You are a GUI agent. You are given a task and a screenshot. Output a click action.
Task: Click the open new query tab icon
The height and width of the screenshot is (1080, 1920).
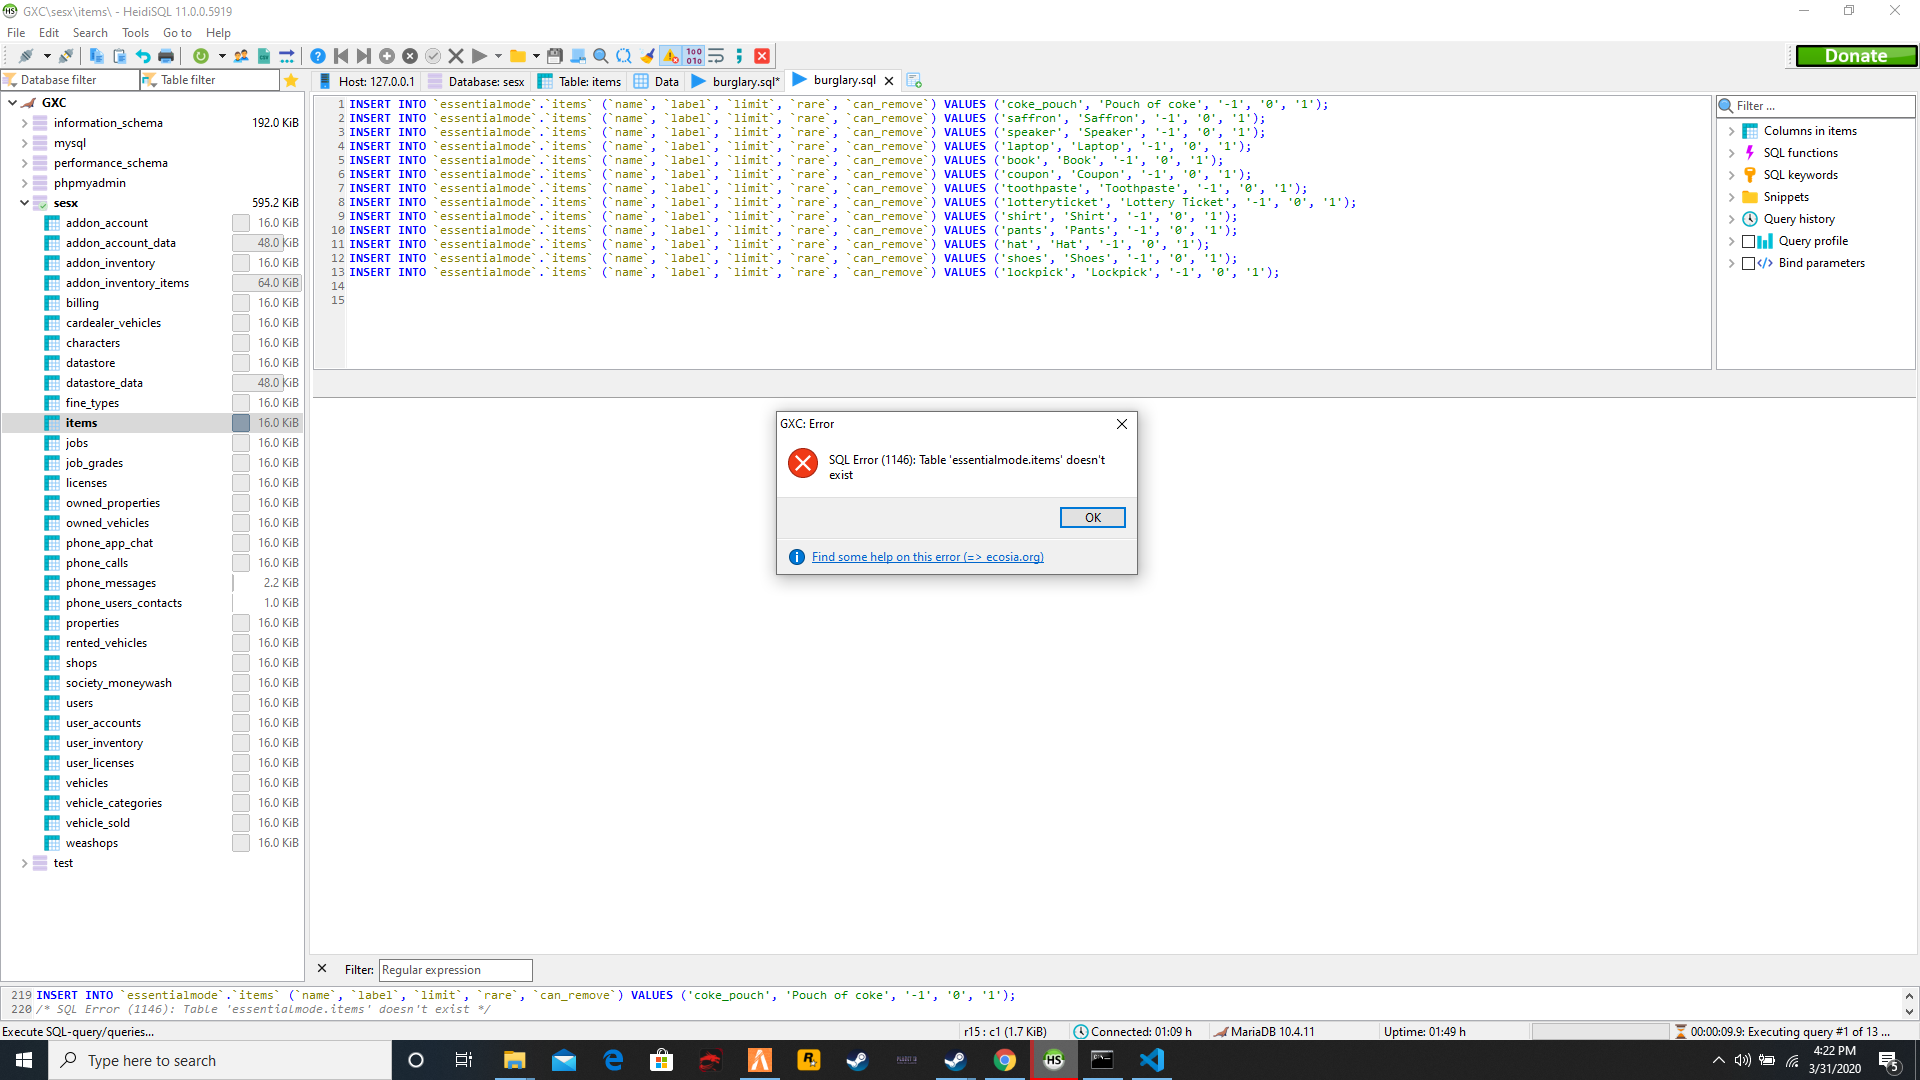click(913, 80)
